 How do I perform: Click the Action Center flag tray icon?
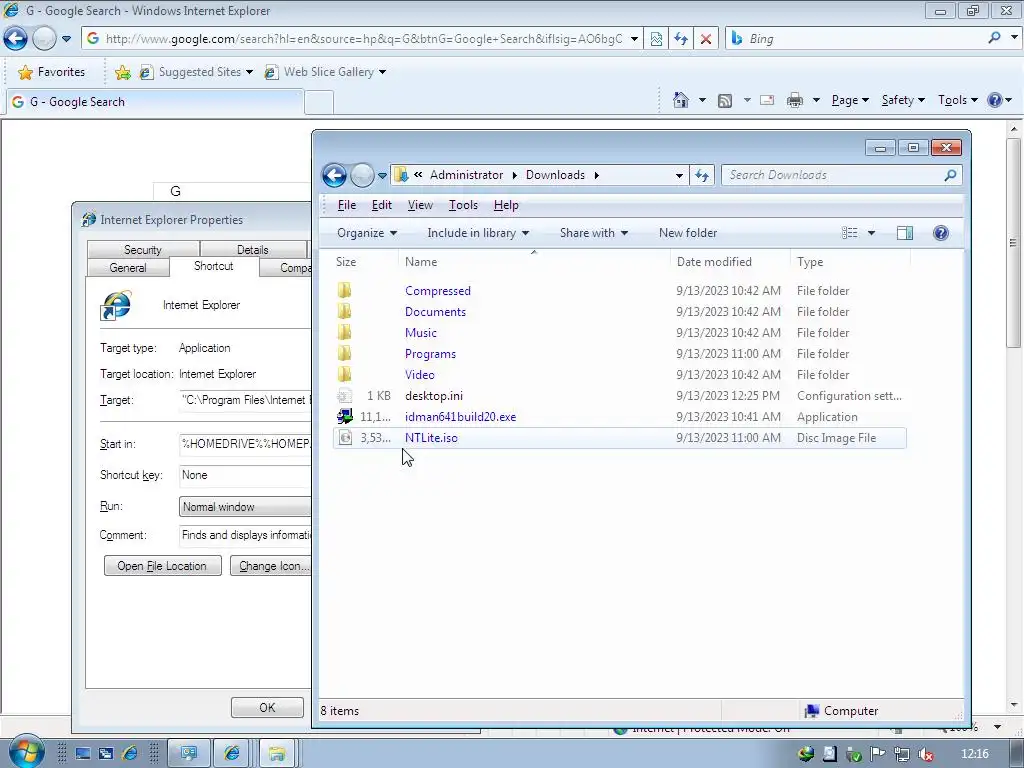[878, 754]
